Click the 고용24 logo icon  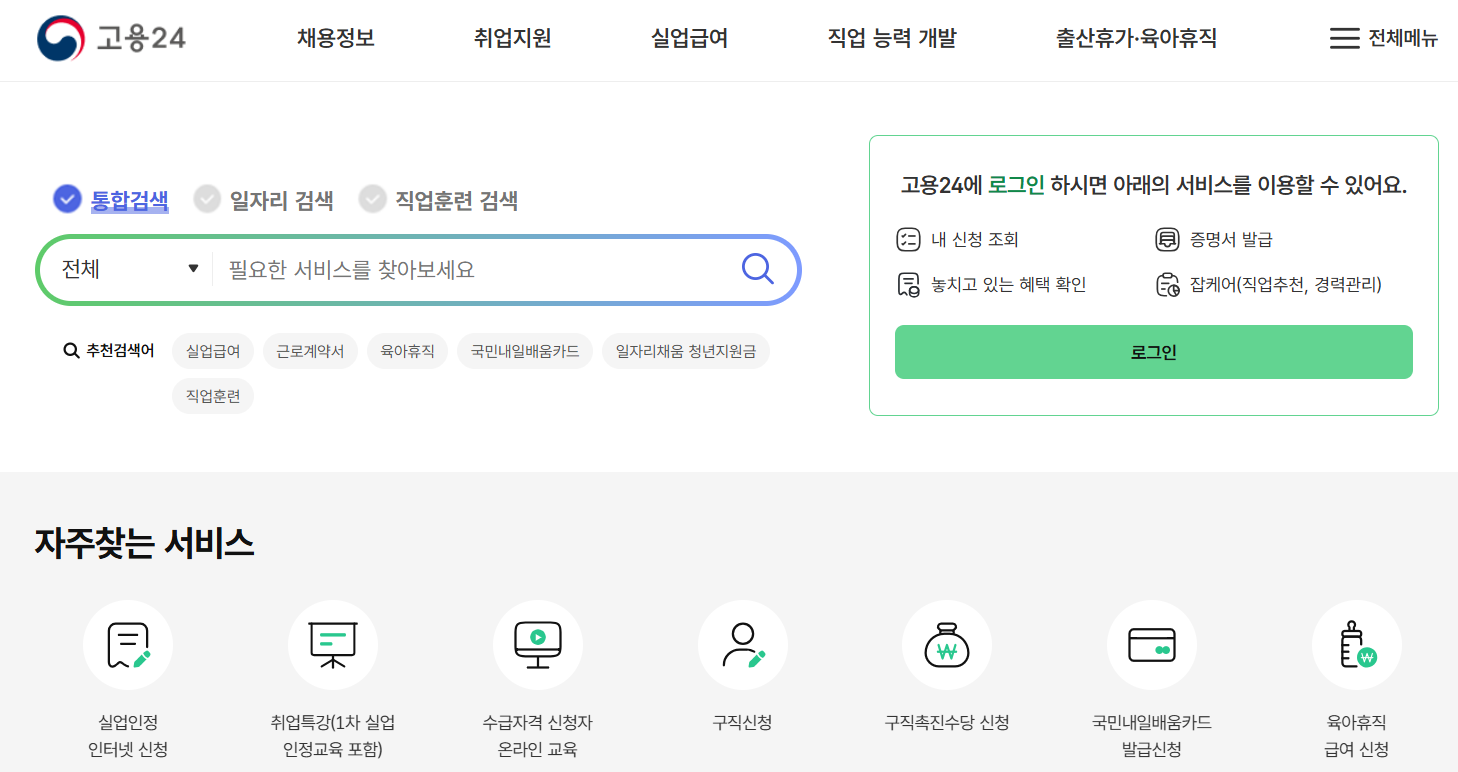pos(58,39)
